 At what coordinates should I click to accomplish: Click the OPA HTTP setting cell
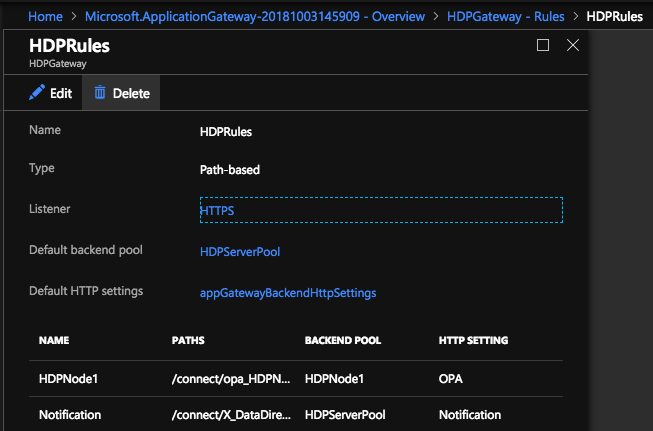[451, 380]
